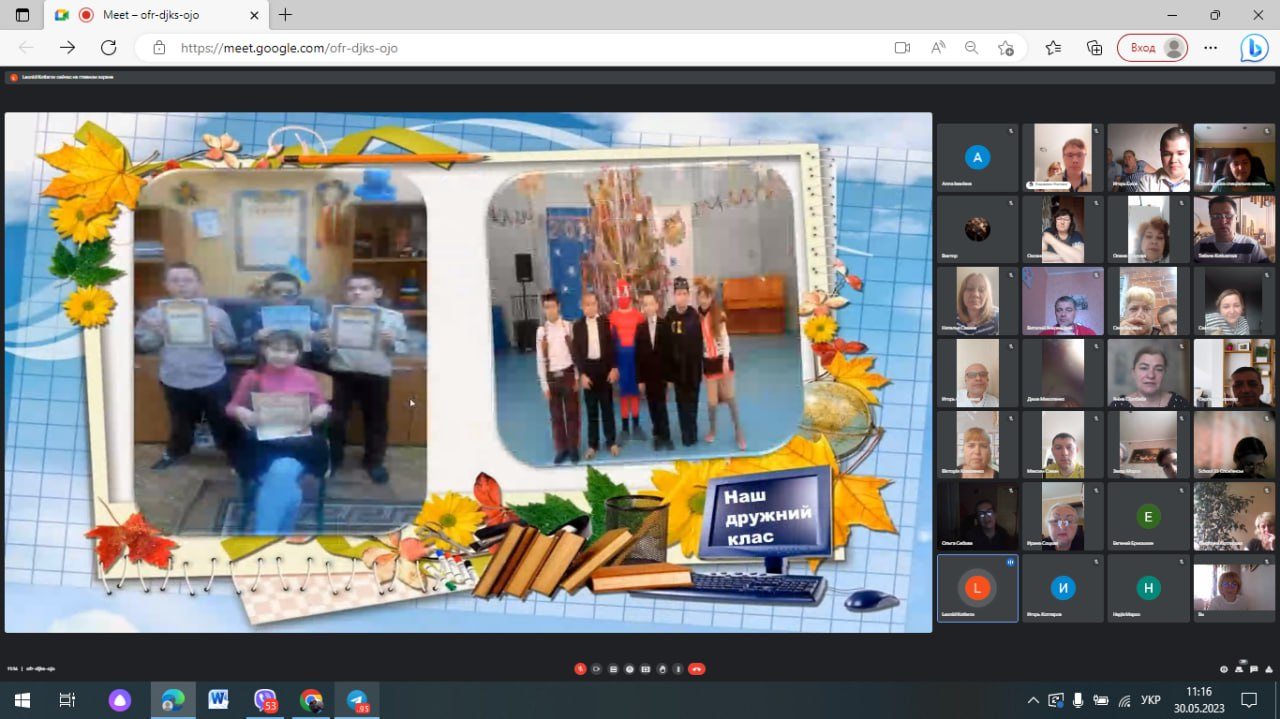Open the Meet more options menu
The image size is (1280, 719).
pos(678,669)
